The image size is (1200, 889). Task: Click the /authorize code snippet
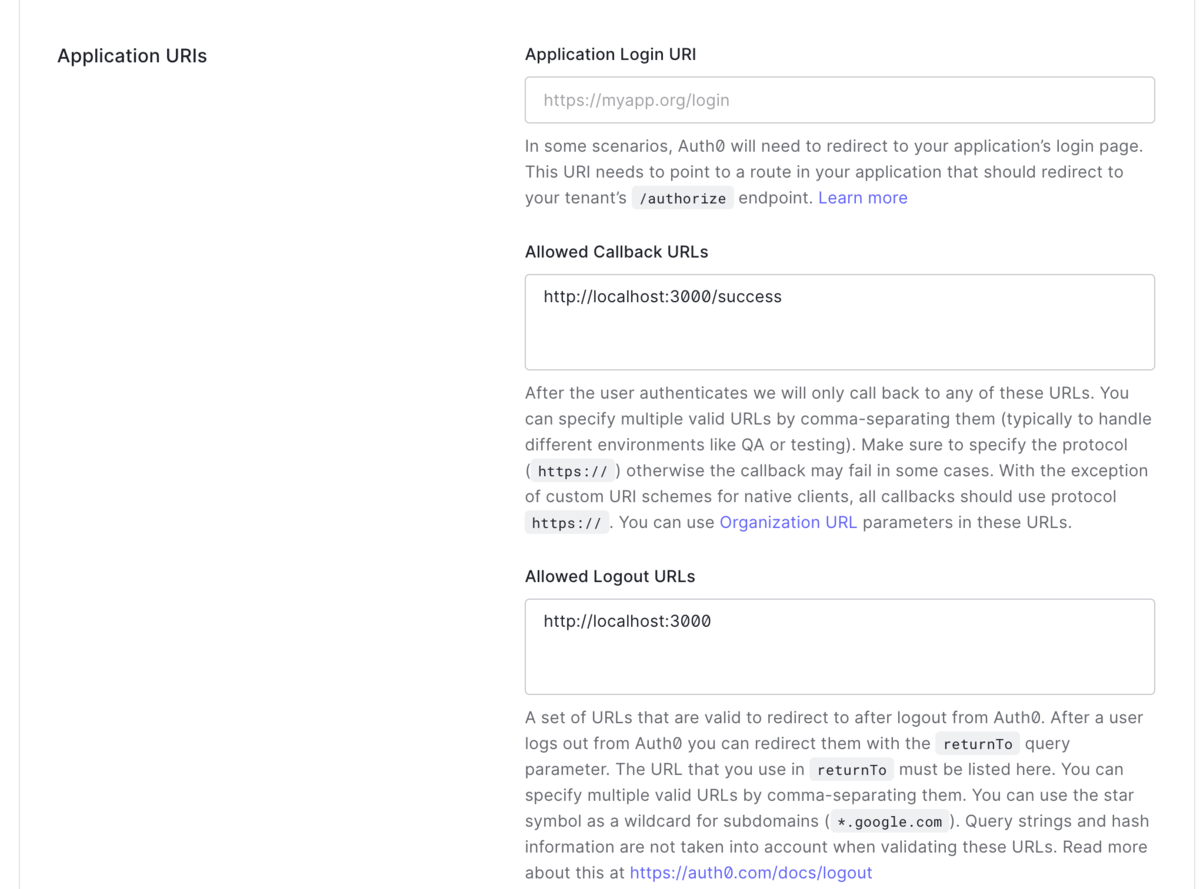tap(683, 198)
